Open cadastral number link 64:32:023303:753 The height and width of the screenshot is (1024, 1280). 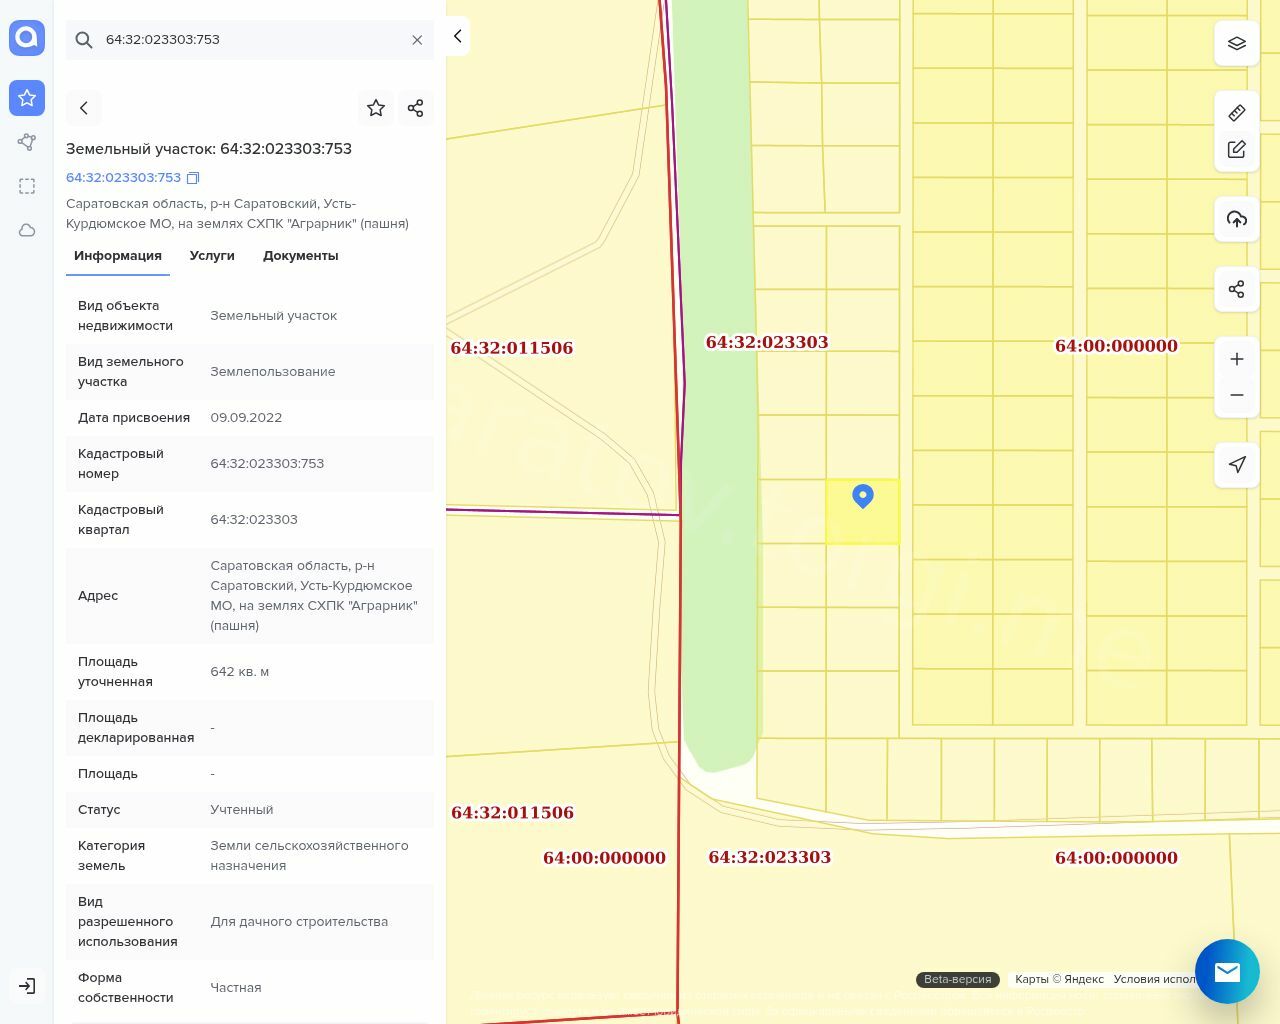[x=123, y=178]
